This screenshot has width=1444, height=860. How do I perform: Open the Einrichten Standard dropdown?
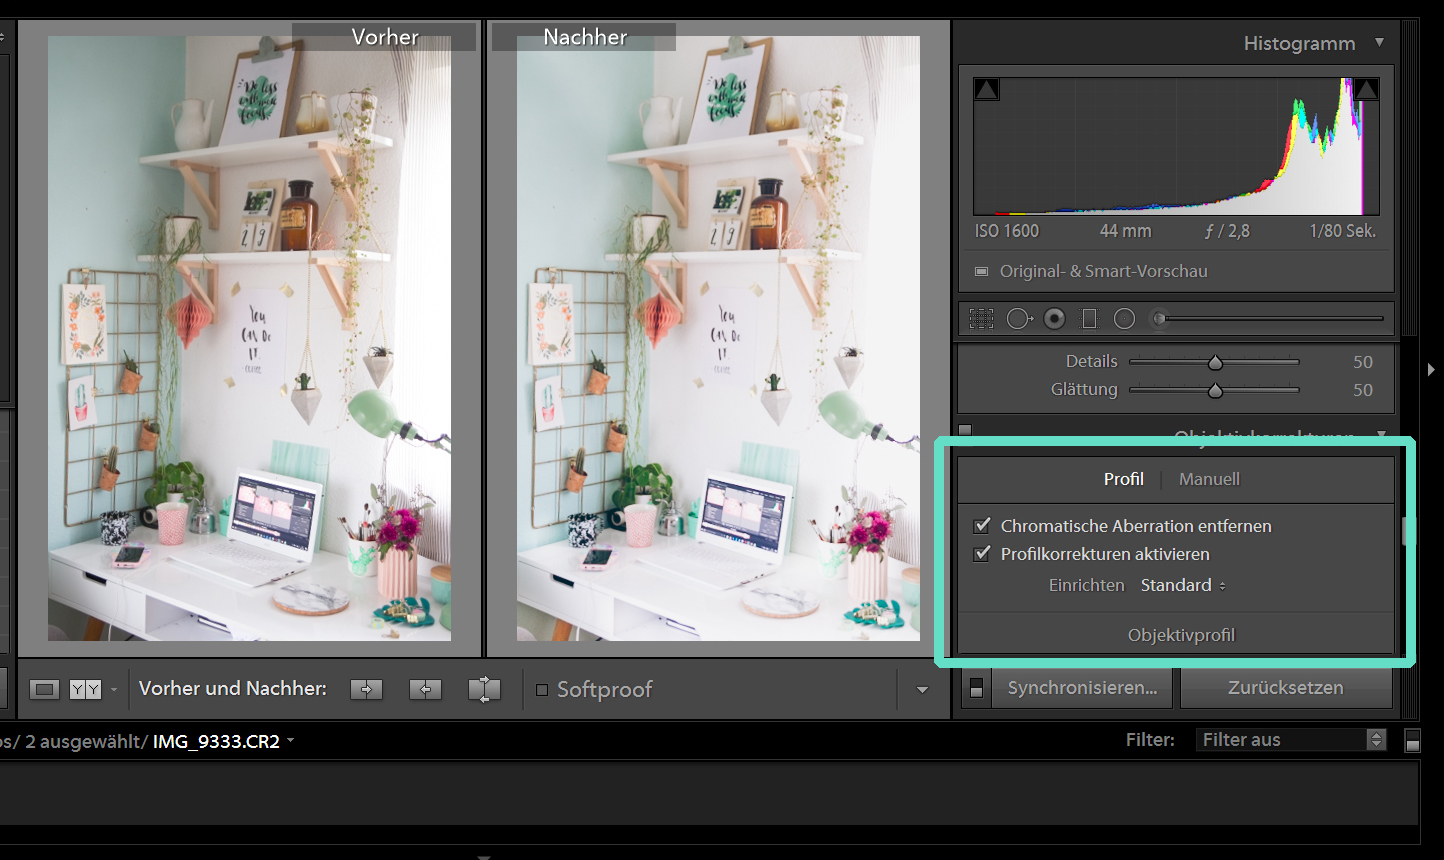point(1183,586)
